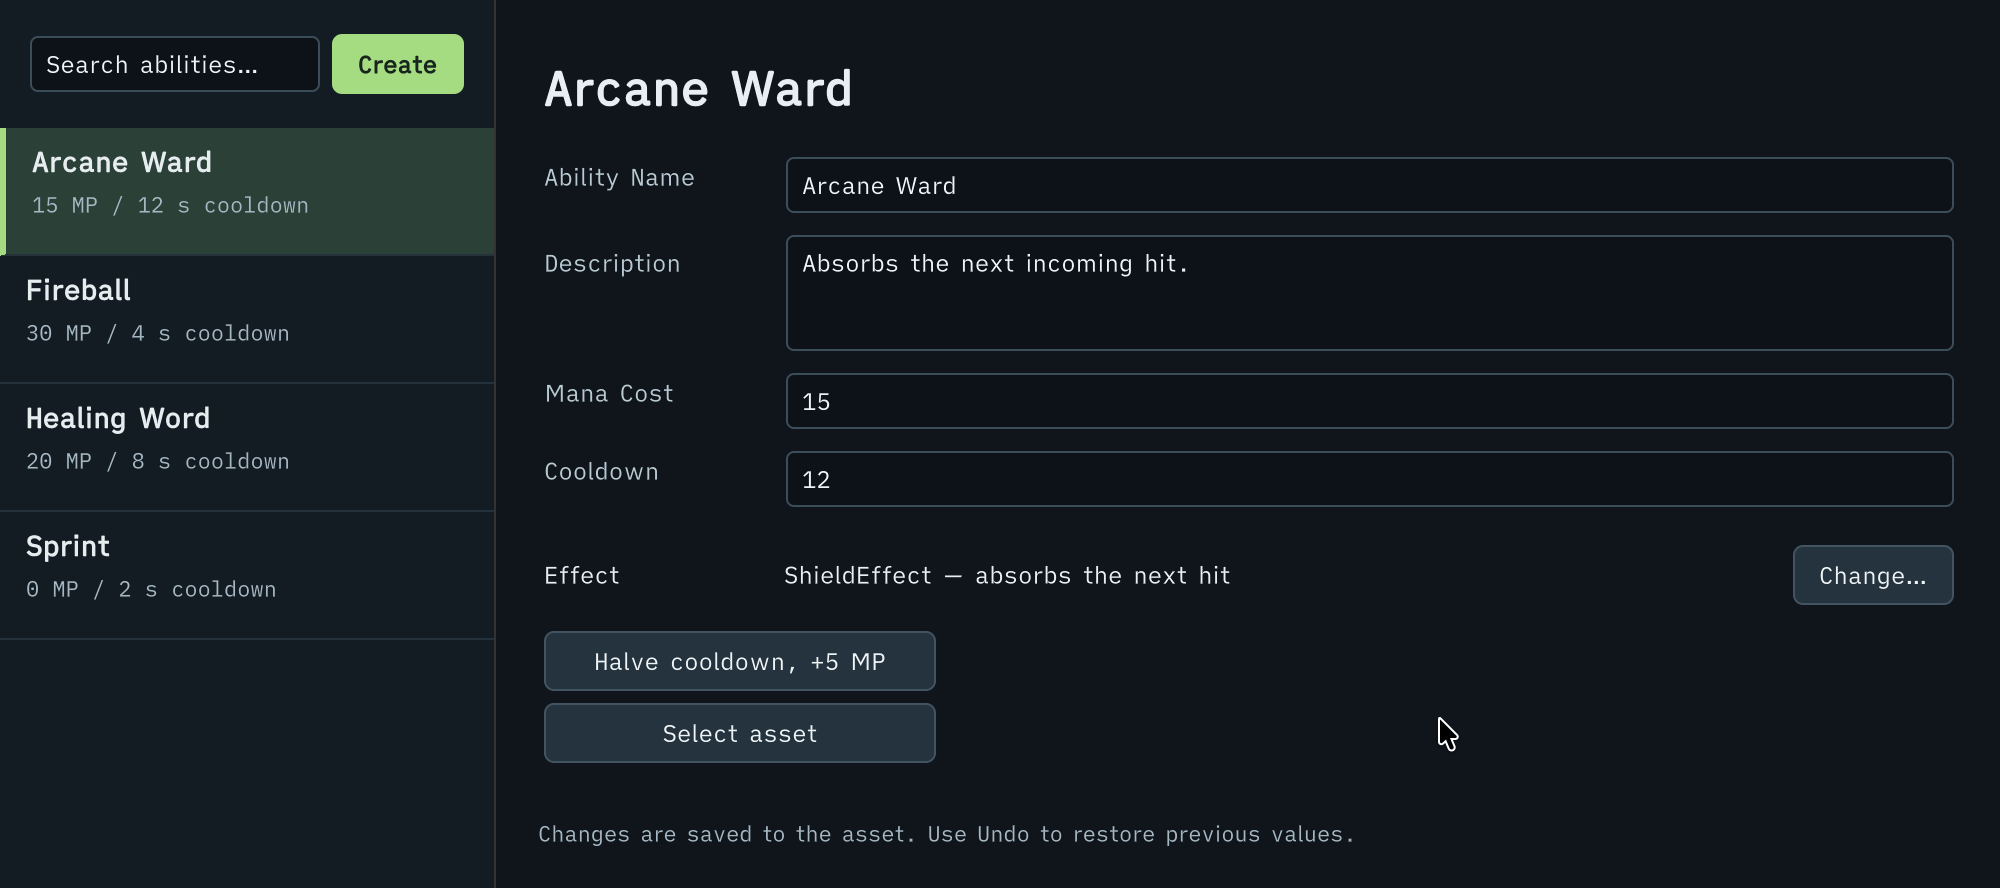Image resolution: width=2000 pixels, height=888 pixels.
Task: Focus the Mana Cost input showing 15
Action: click(1369, 401)
